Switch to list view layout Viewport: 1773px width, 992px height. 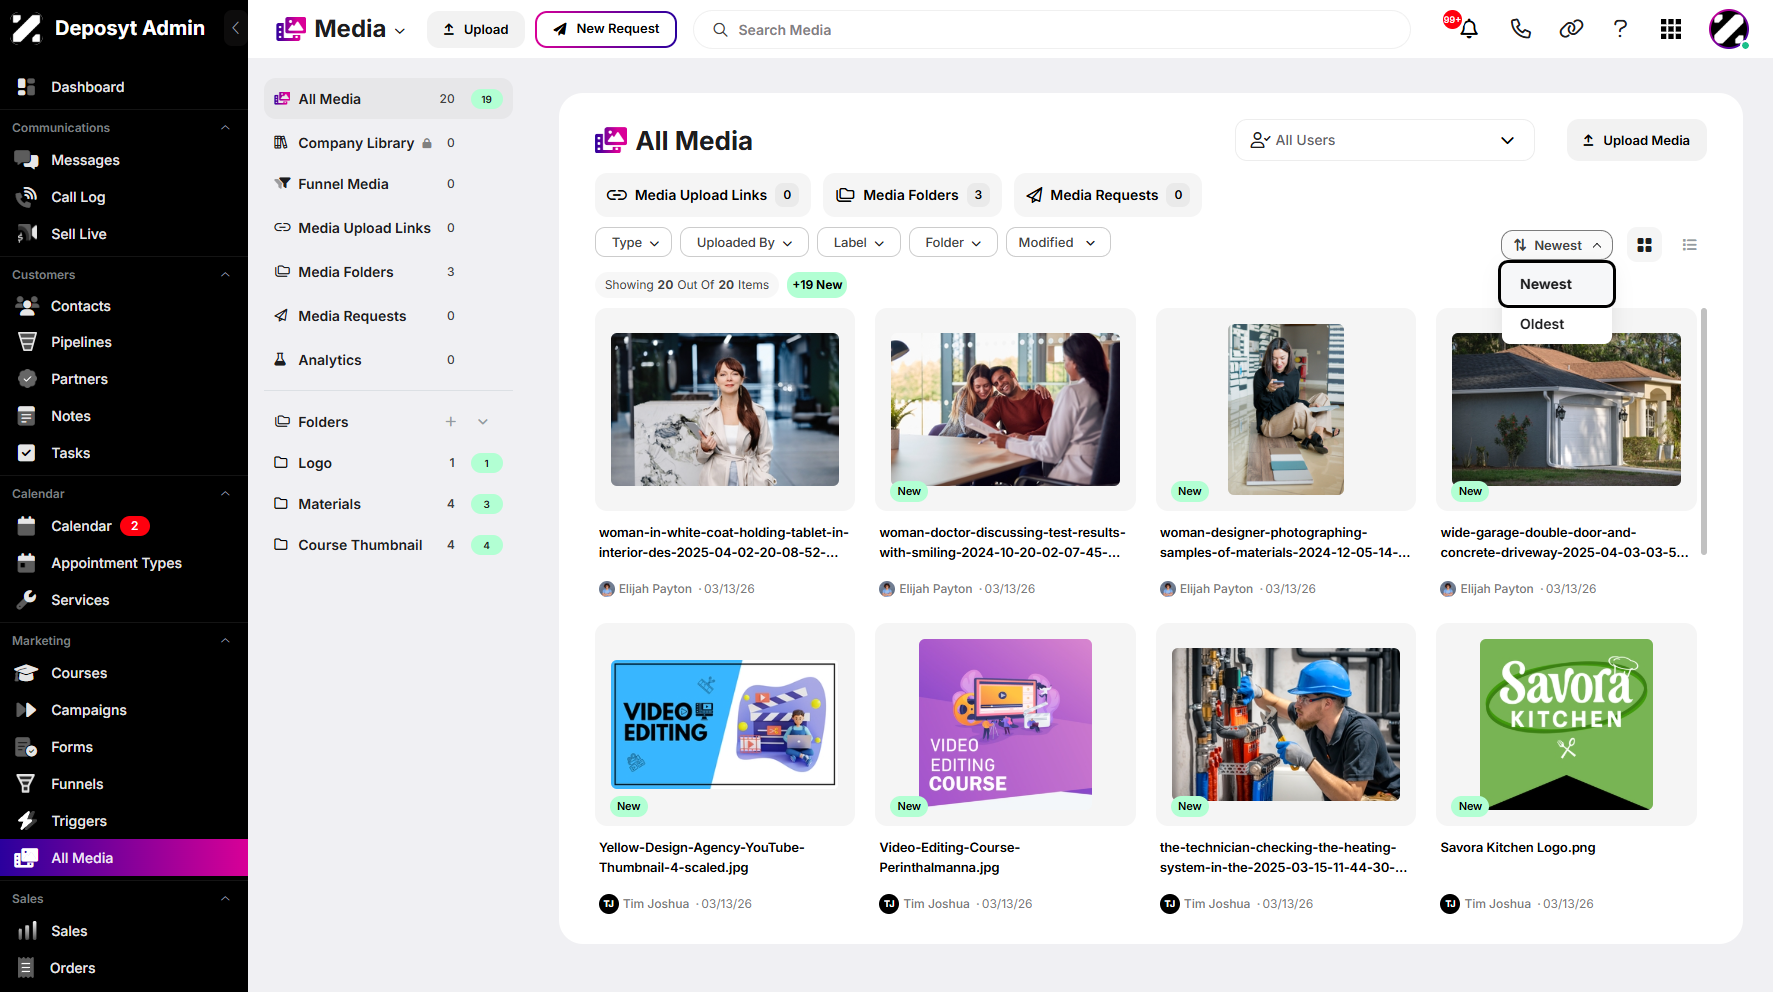[x=1690, y=245]
